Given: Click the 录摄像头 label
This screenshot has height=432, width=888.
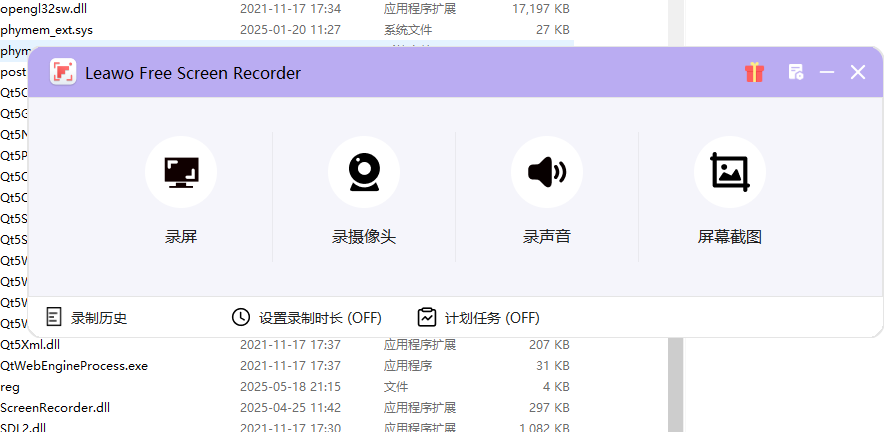Looking at the screenshot, I should click(x=364, y=237).
